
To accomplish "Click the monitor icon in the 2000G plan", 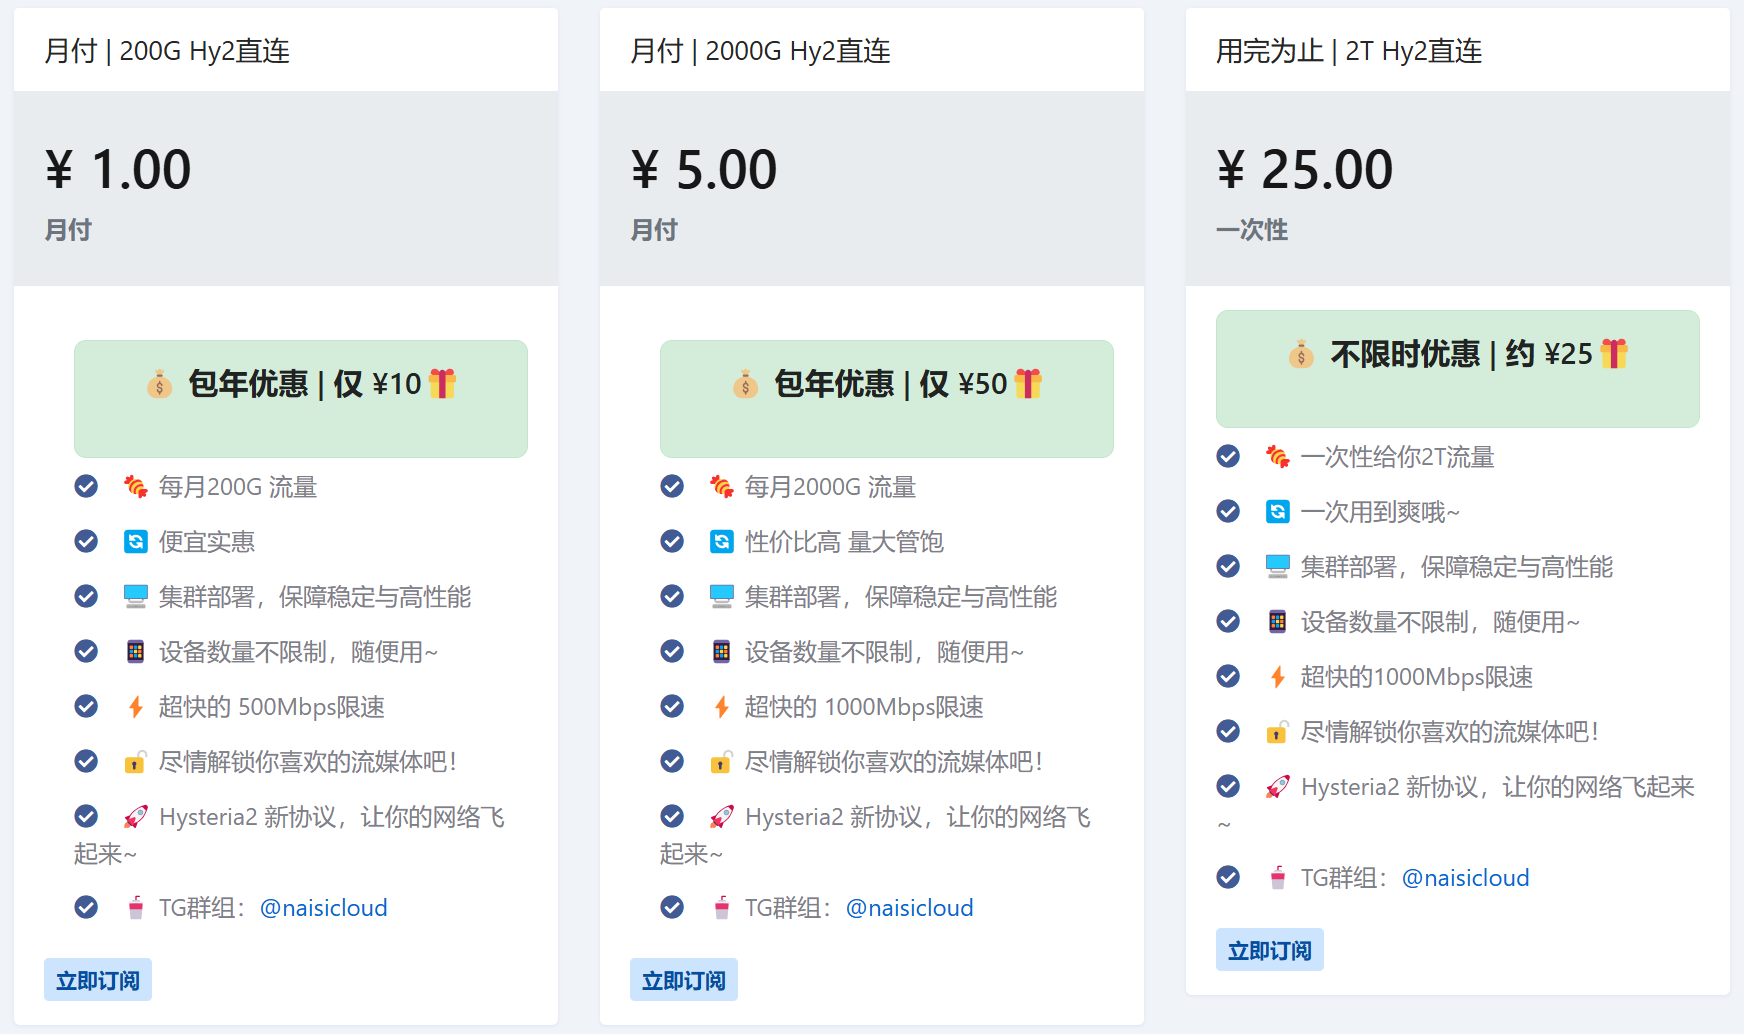I will (722, 597).
